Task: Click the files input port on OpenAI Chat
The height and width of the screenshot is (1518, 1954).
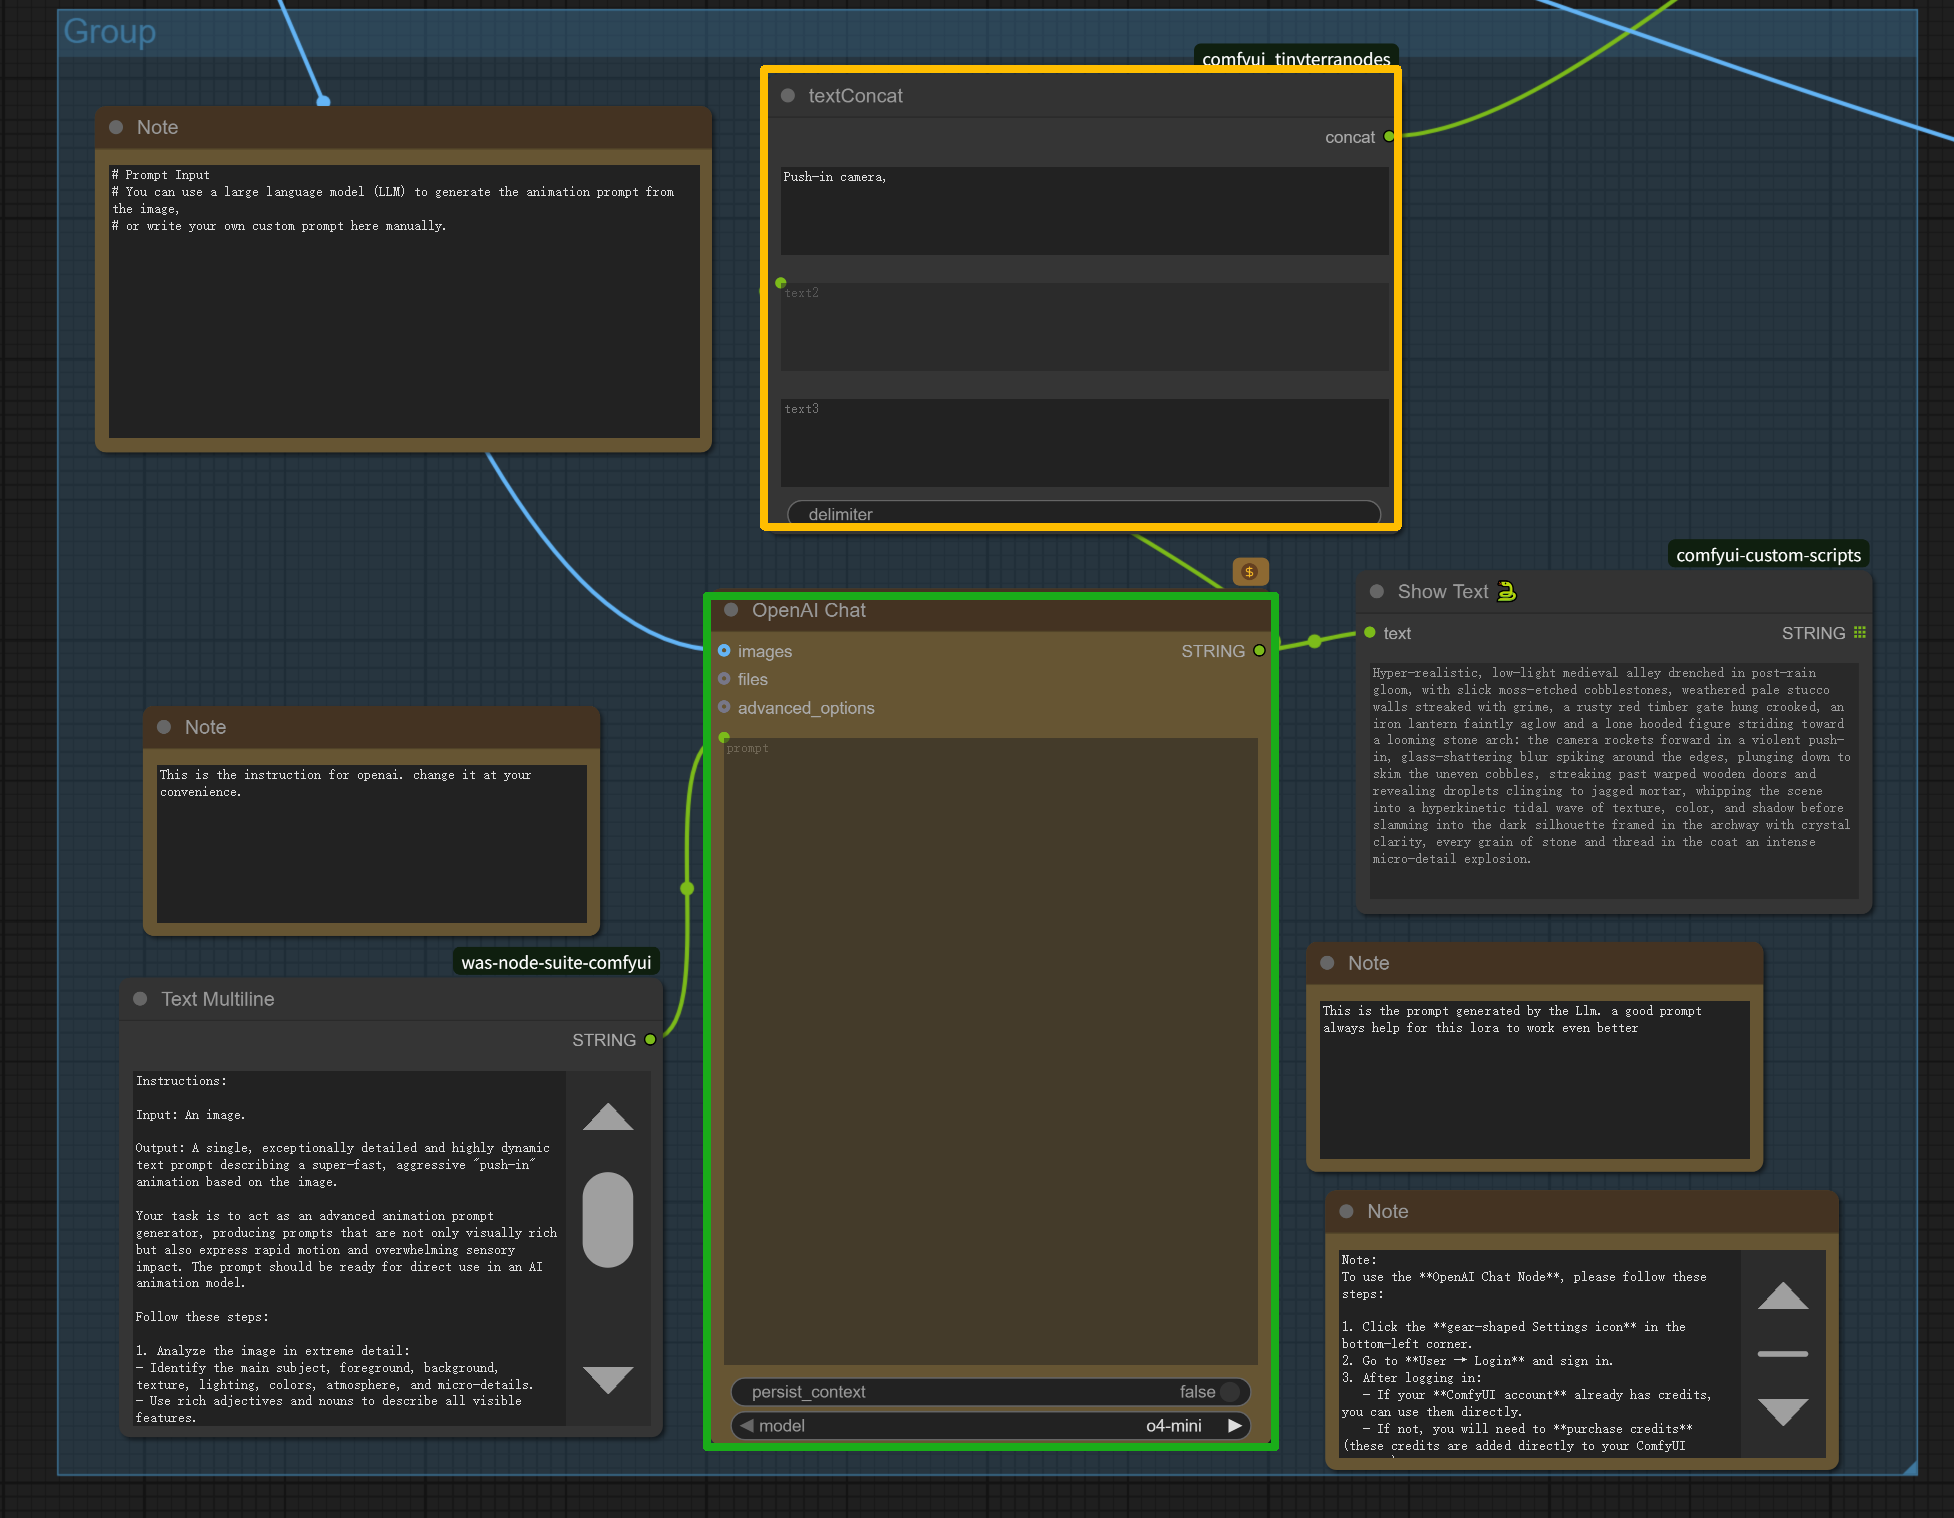Action: point(724,679)
